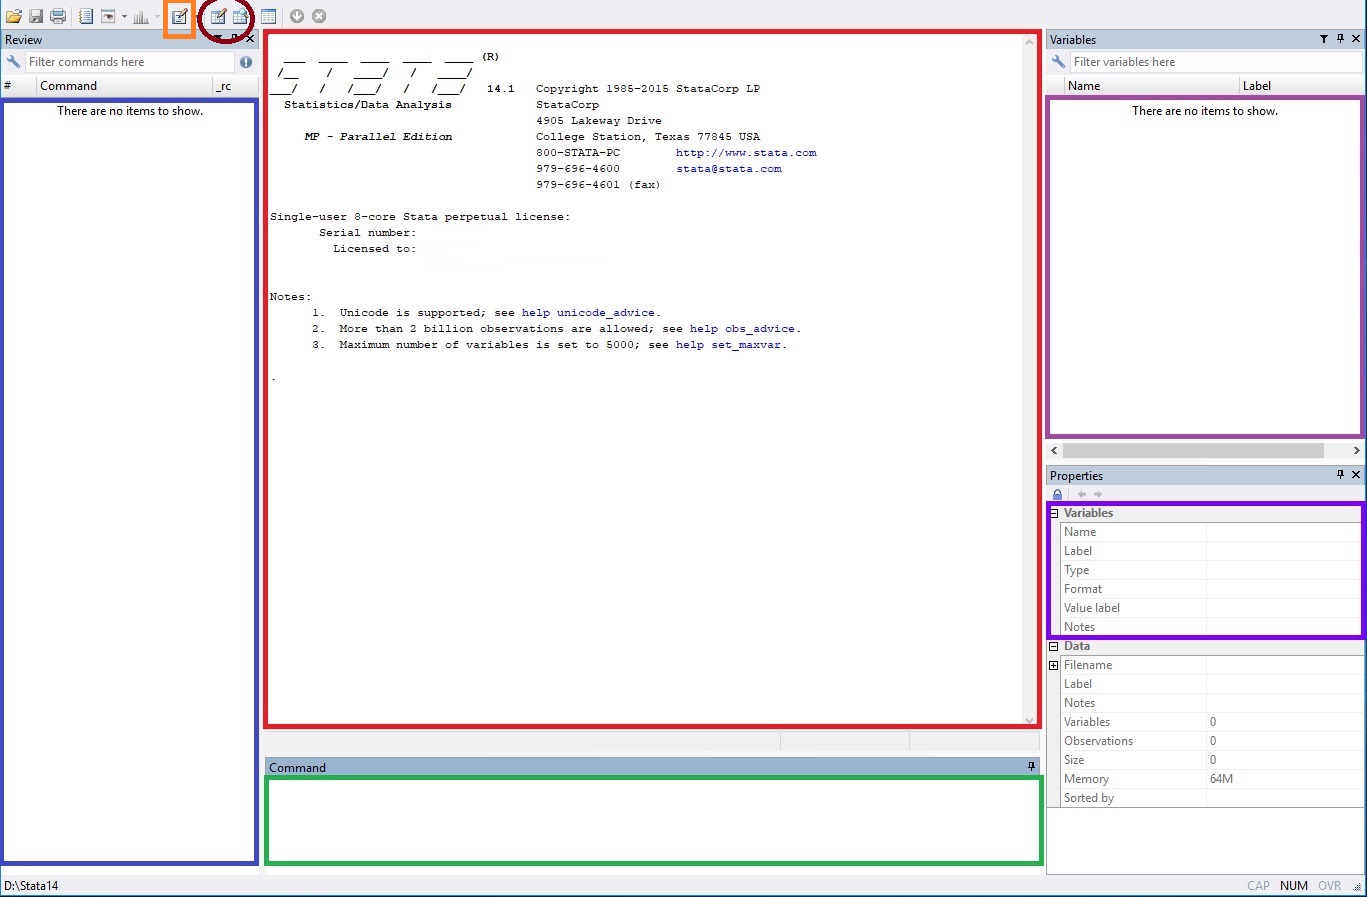Click the Clear --more-- down arrow icon
The image size is (1367, 897).
pyautogui.click(x=297, y=16)
